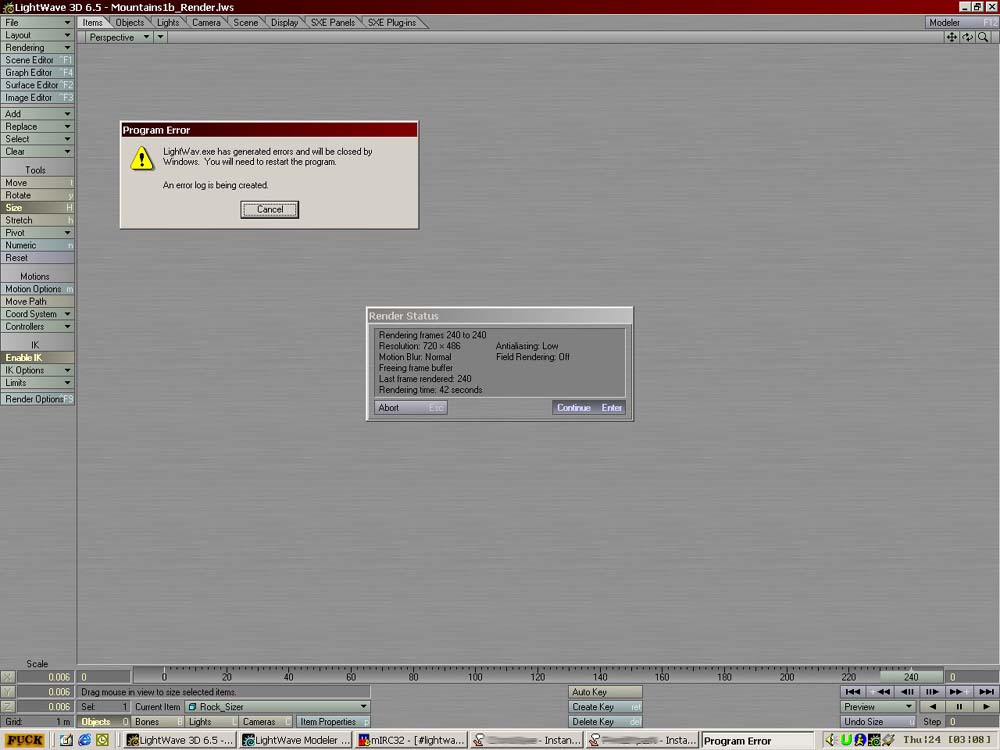Switch selection mode to Lights at the bottom
Viewport: 1000px width, 750px height.
(212, 722)
